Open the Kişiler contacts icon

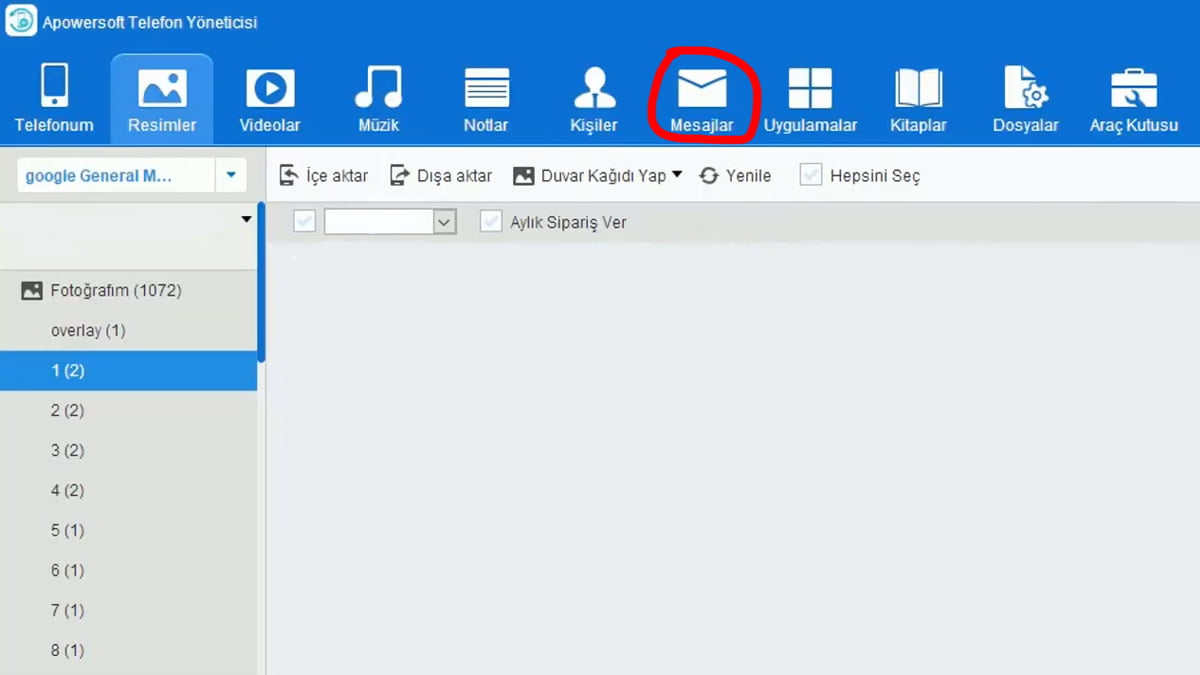pyautogui.click(x=594, y=88)
